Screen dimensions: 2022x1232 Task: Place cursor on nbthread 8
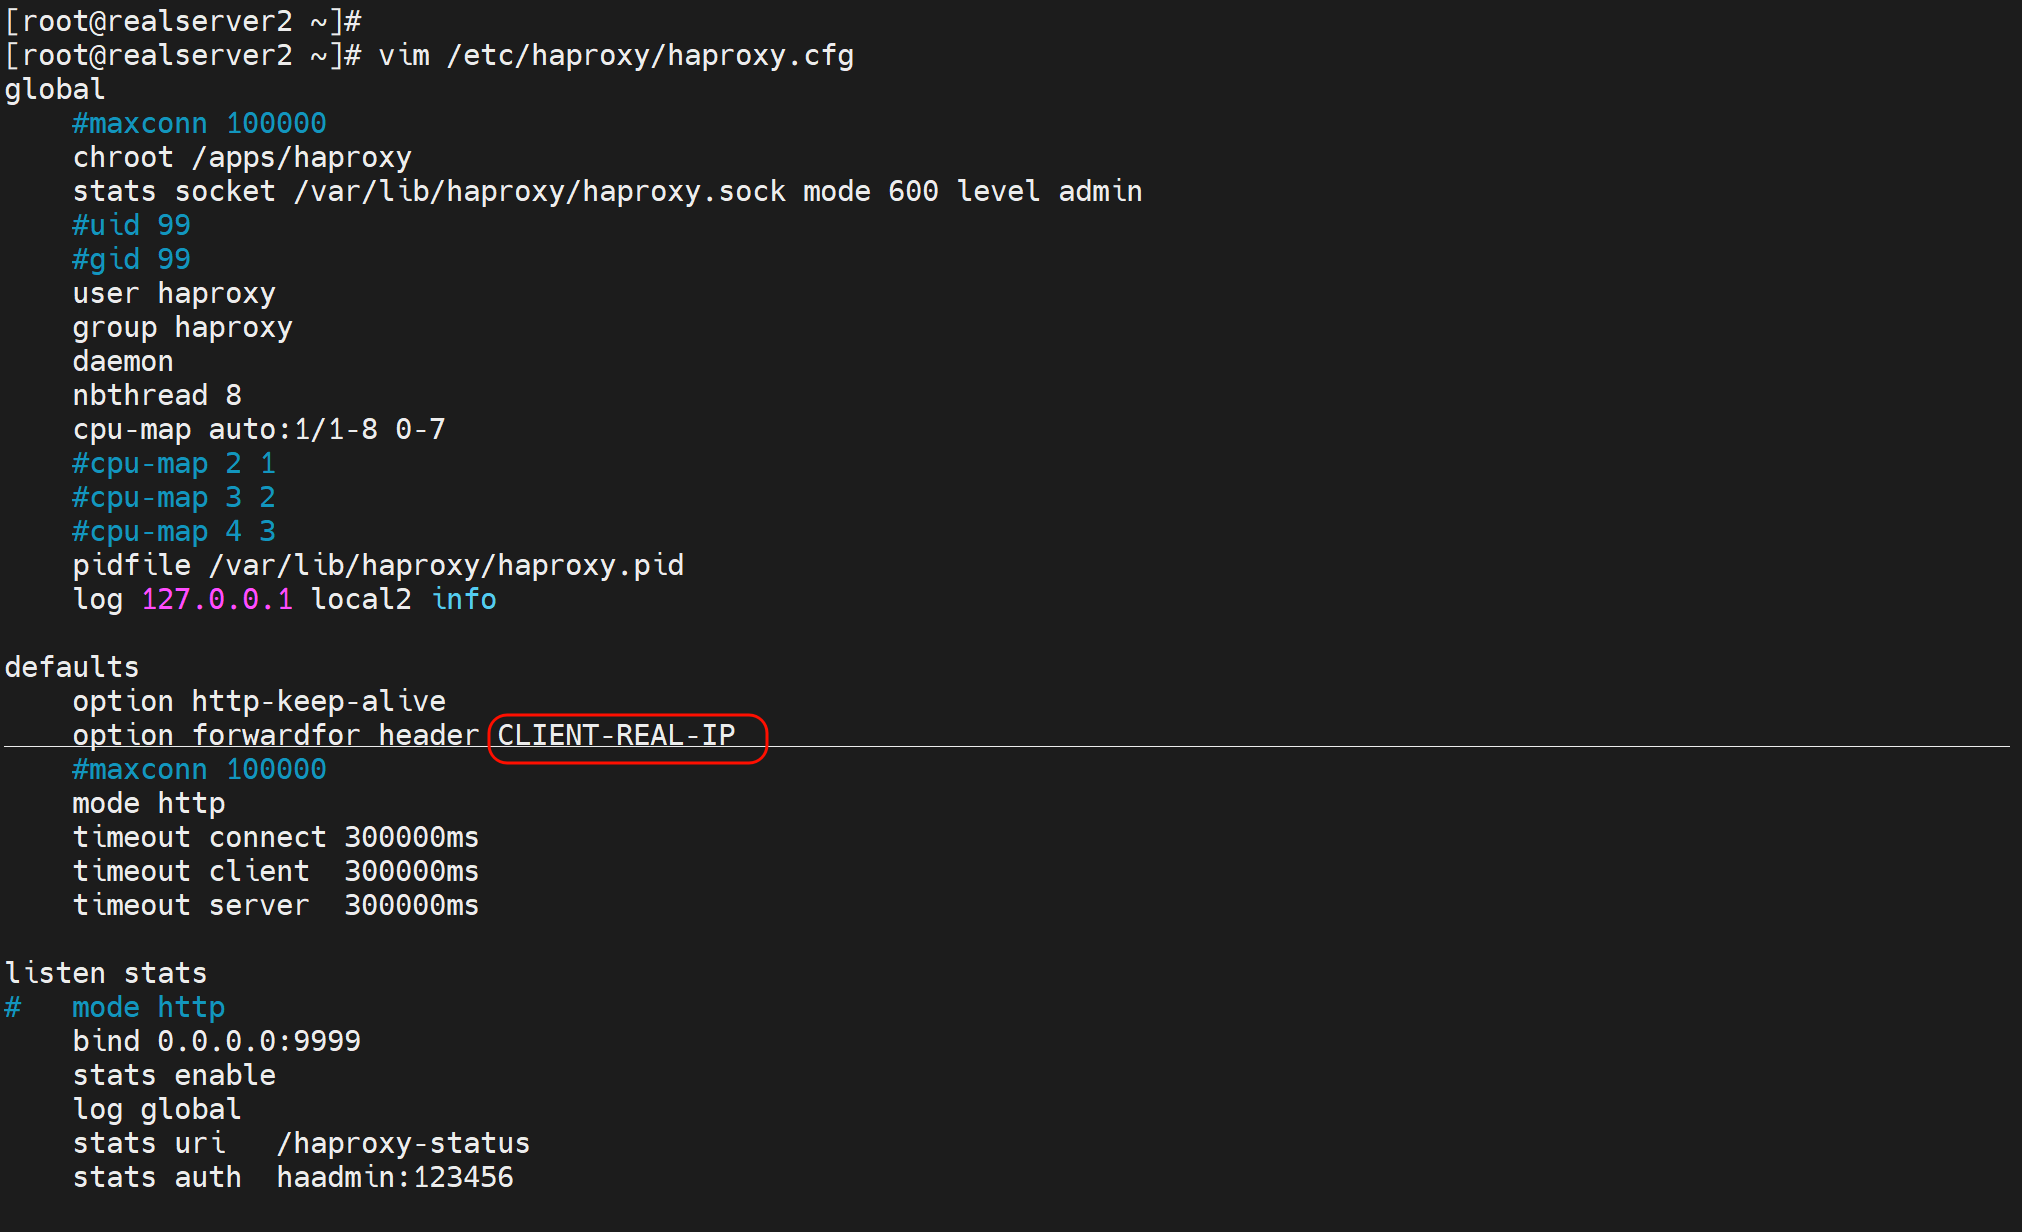tap(157, 396)
